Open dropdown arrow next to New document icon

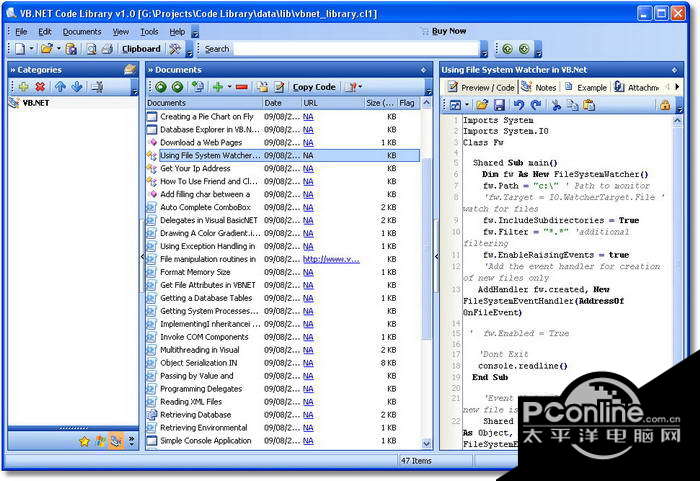click(x=32, y=48)
